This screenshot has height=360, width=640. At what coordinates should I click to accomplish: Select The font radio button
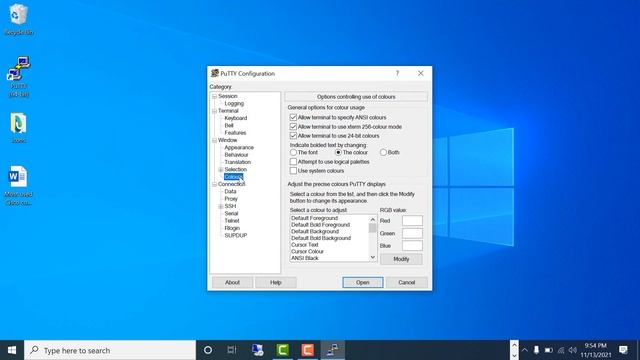[x=293, y=152]
